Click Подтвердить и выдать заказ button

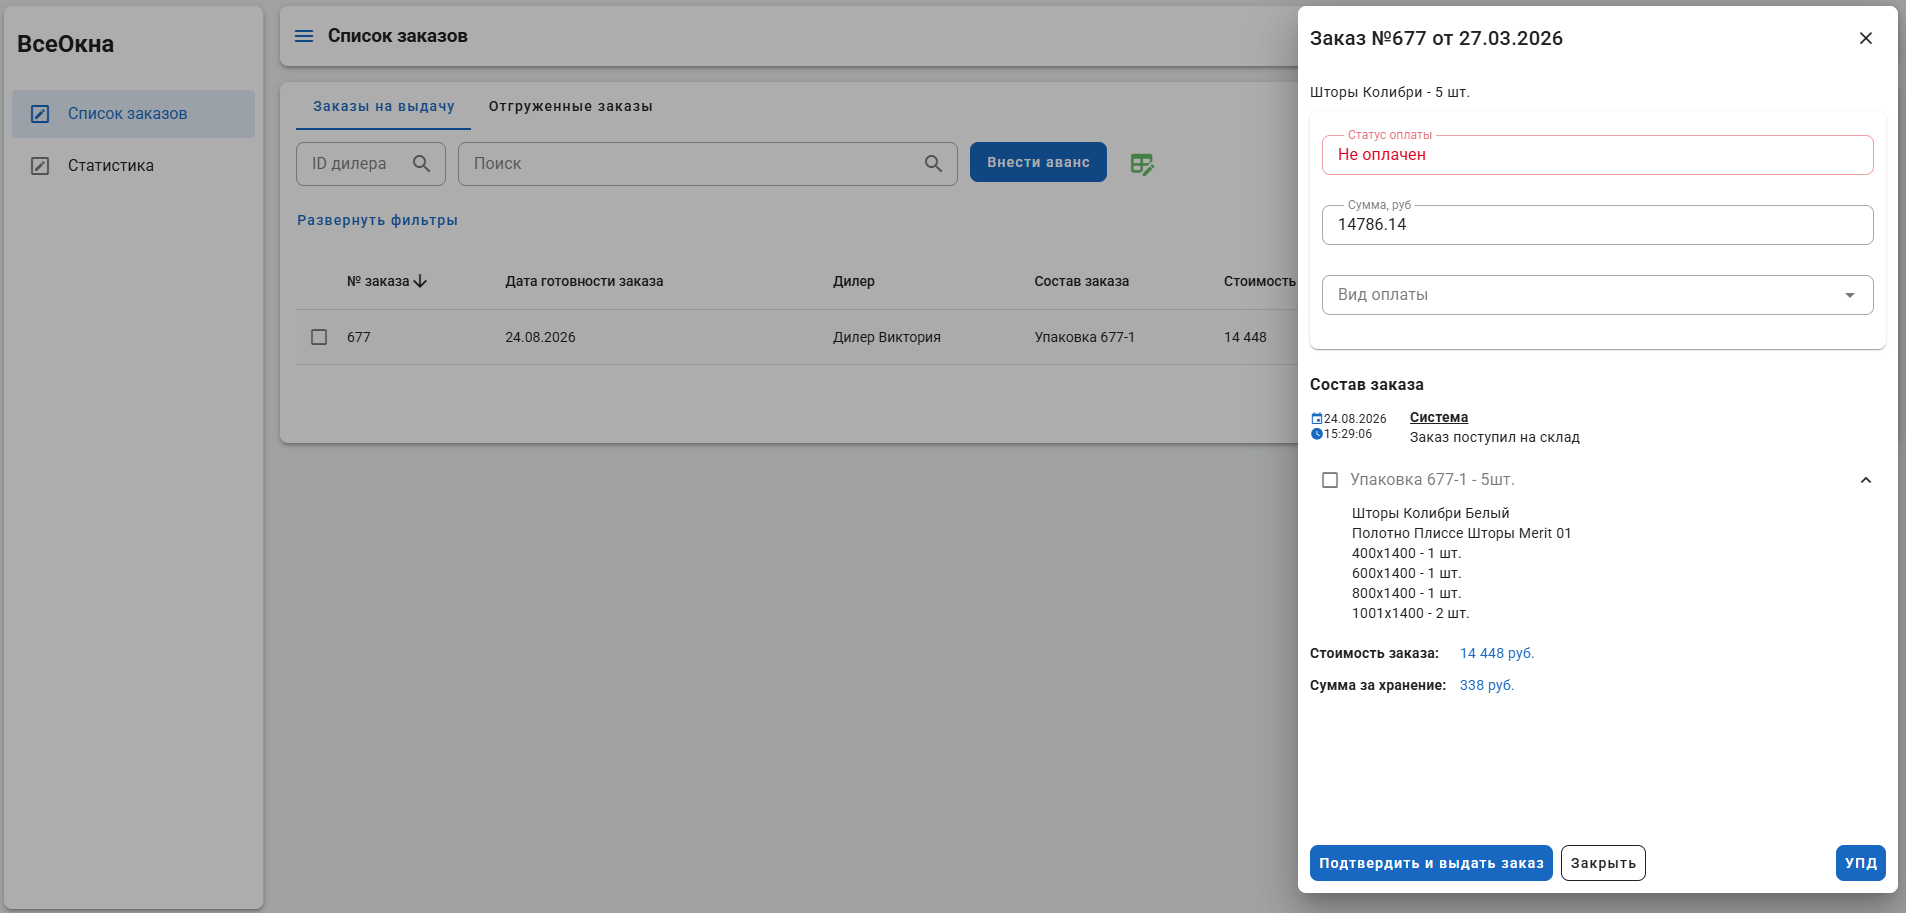(x=1431, y=863)
